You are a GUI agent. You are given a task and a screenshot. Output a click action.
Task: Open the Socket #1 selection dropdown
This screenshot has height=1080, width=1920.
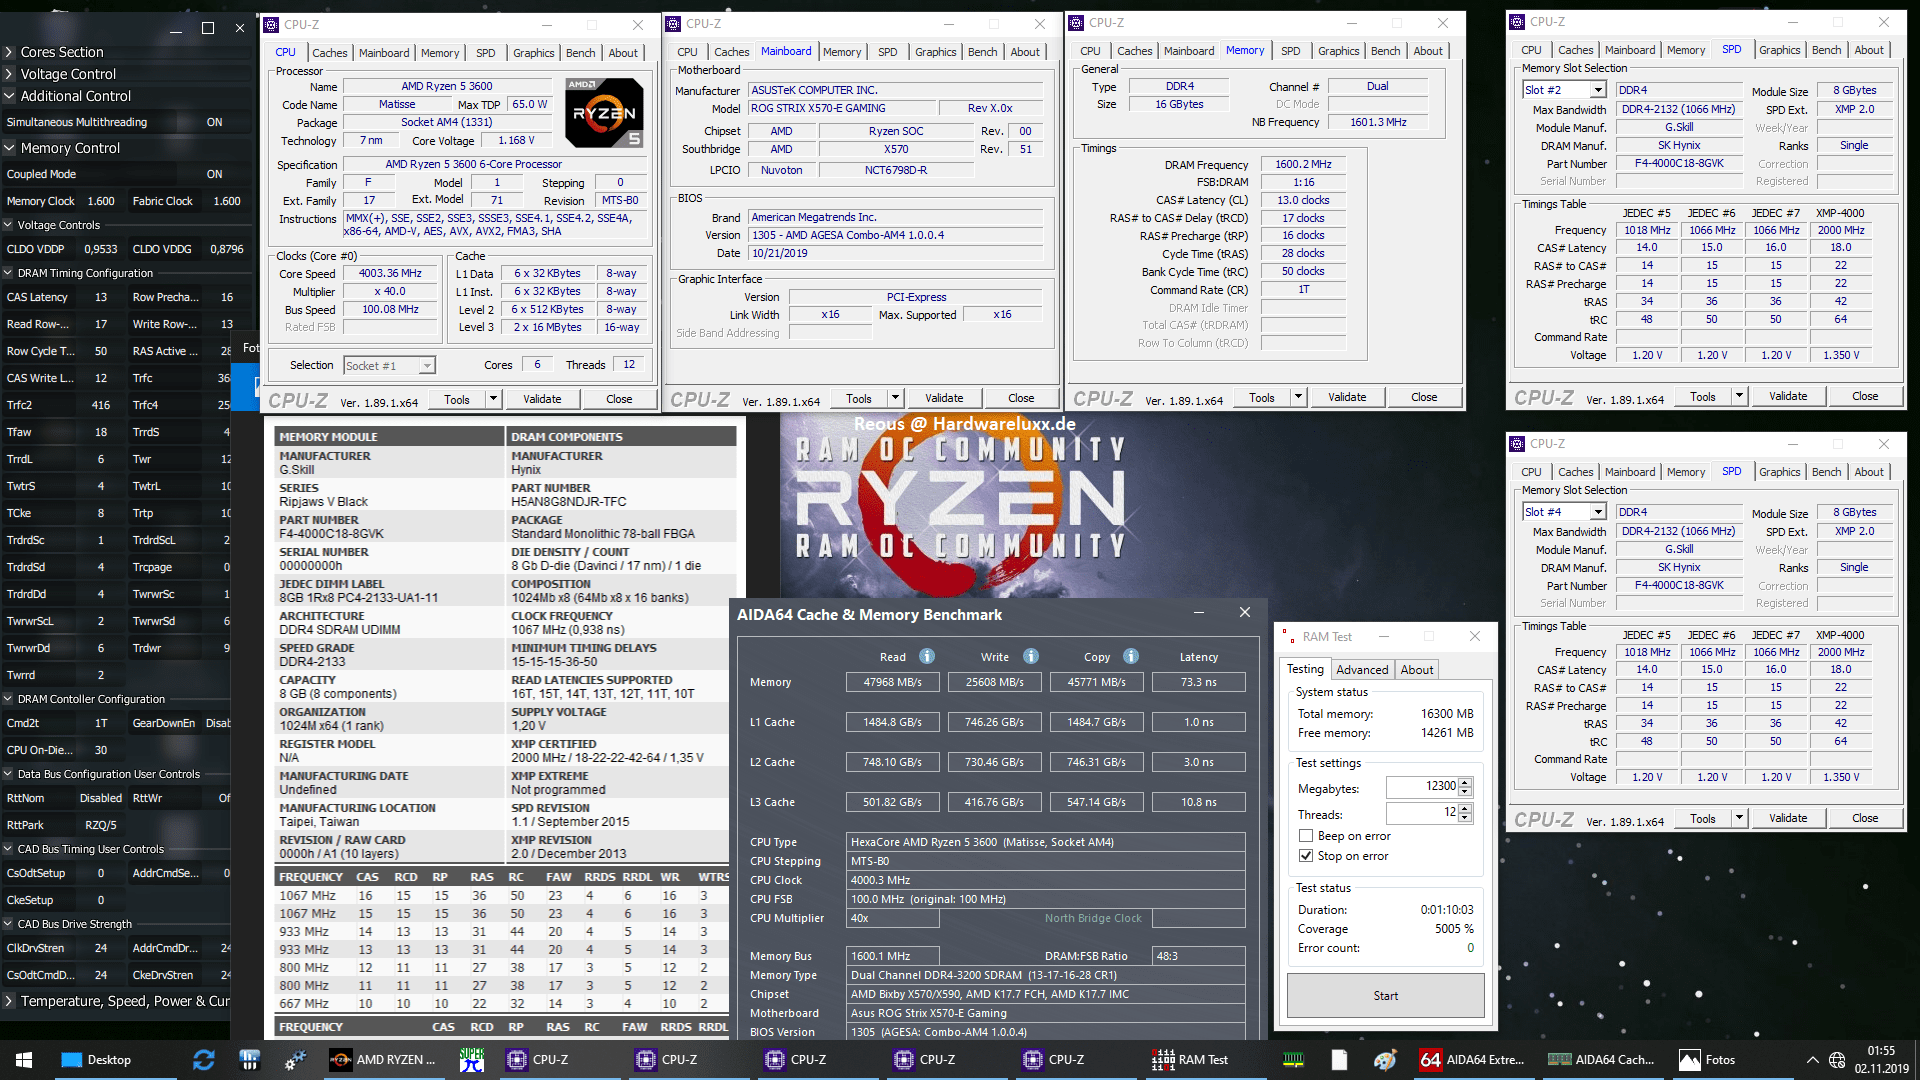pyautogui.click(x=427, y=366)
